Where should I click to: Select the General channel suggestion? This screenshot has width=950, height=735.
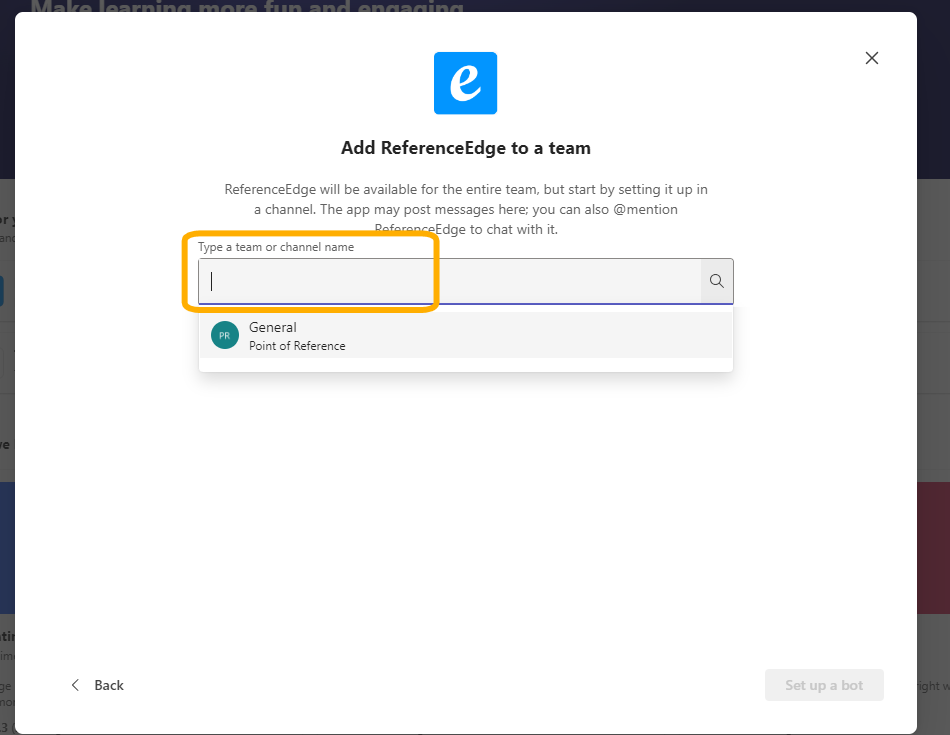point(273,327)
